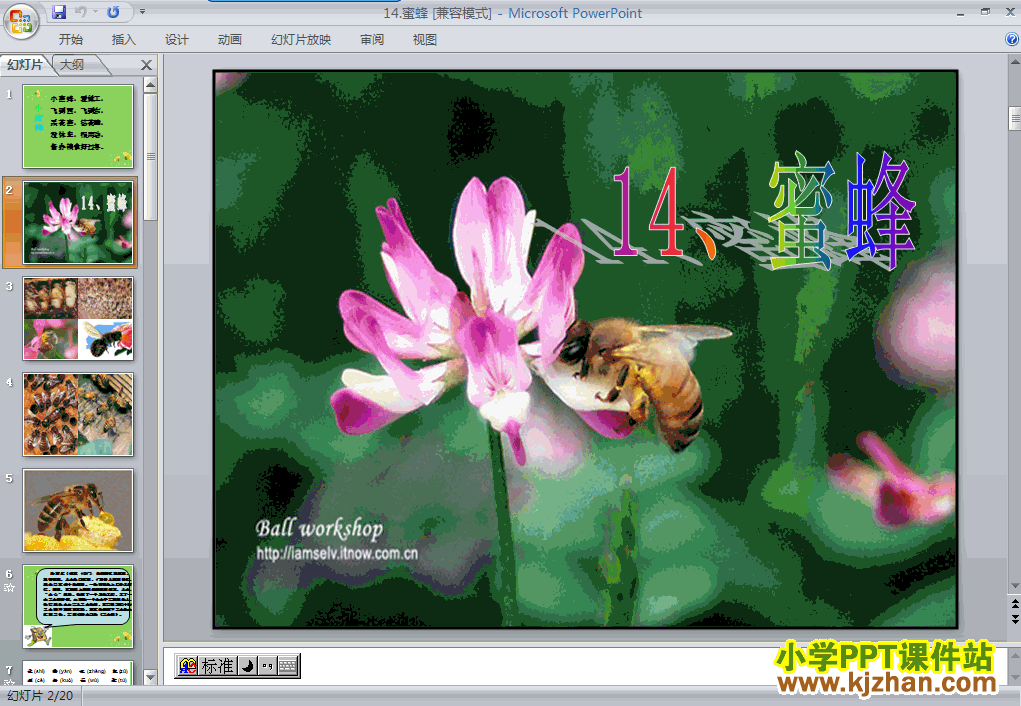Screen dimensions: 1021x706
Task: Open the 动画 ribbon tab
Action: click(229, 40)
